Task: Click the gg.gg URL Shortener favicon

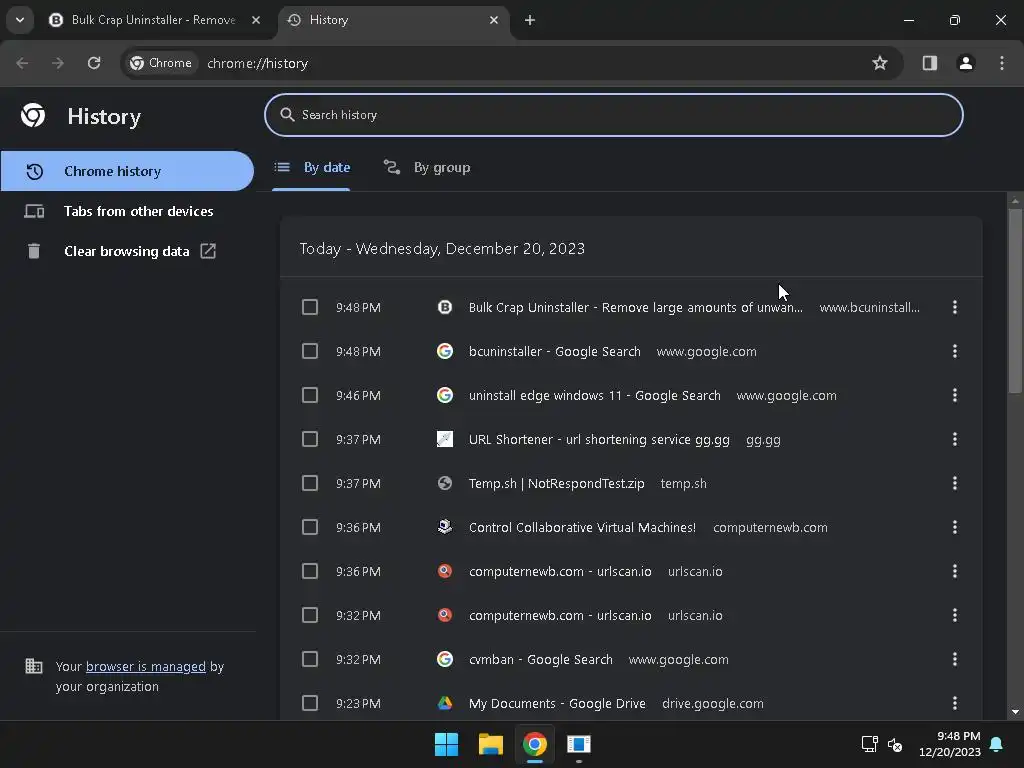Action: 445,439
